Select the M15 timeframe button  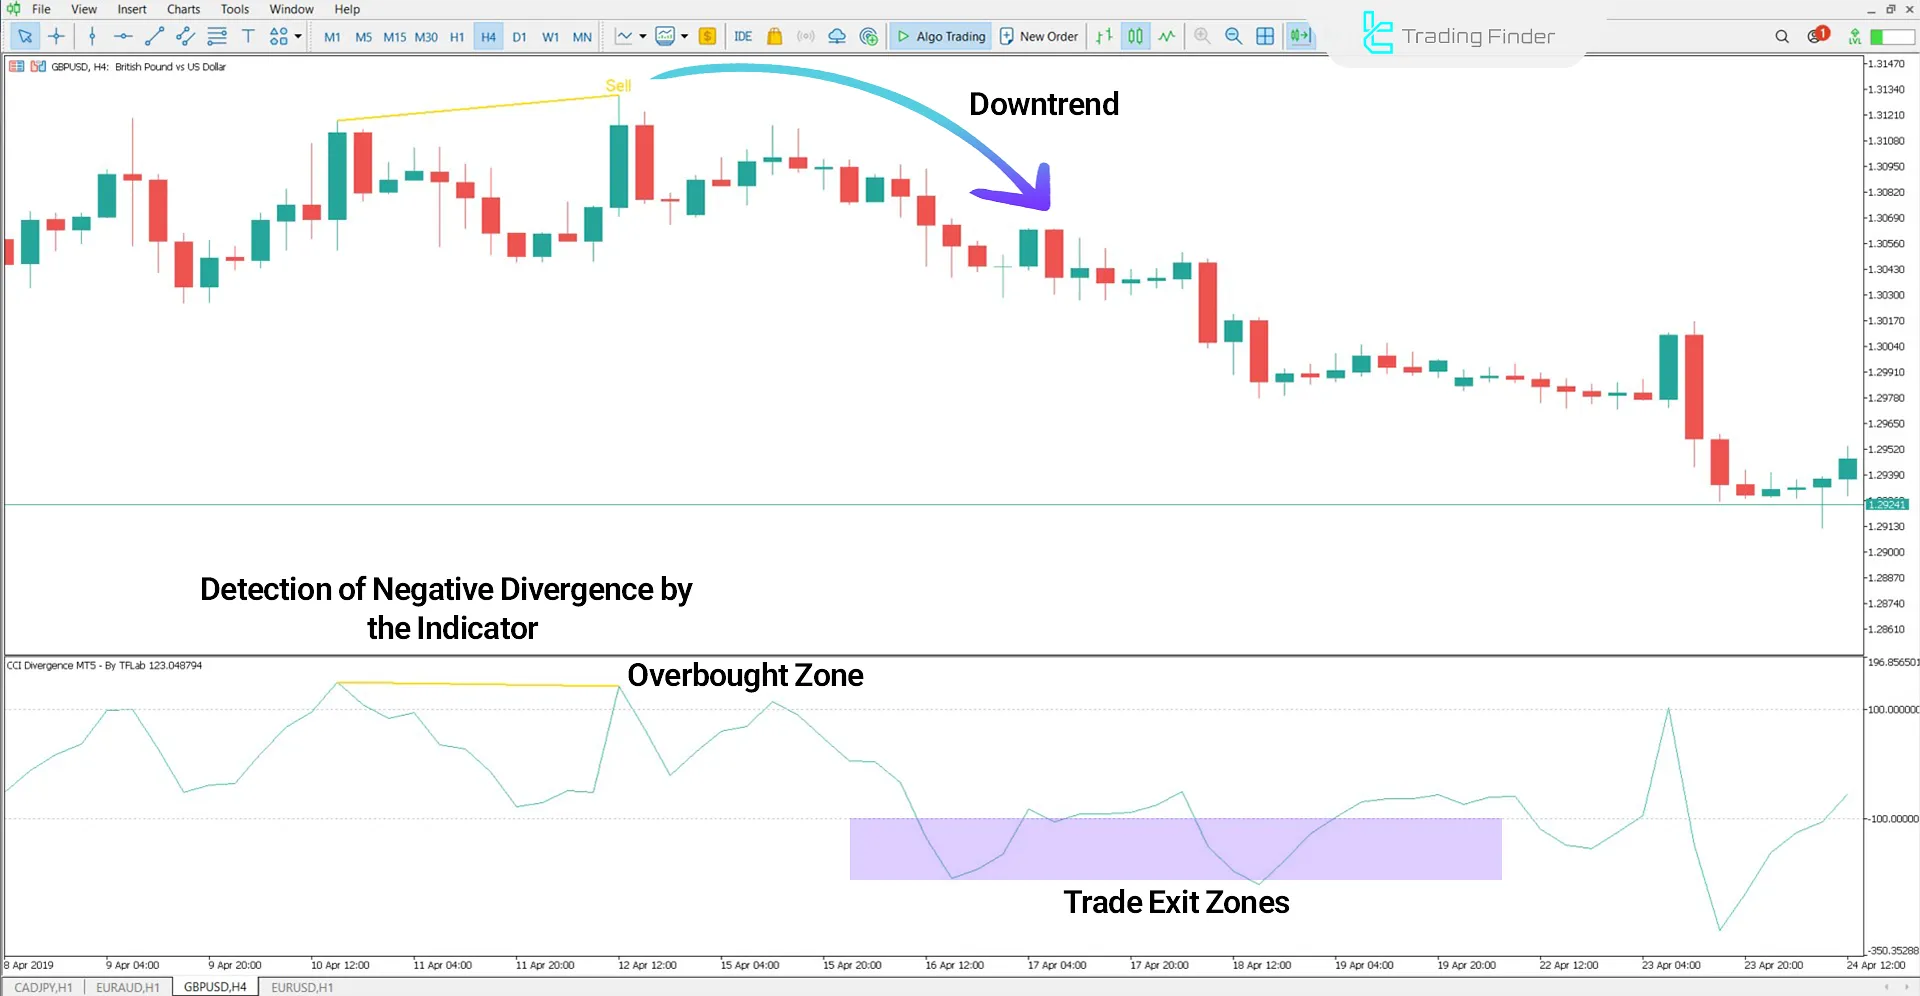pyautogui.click(x=394, y=36)
